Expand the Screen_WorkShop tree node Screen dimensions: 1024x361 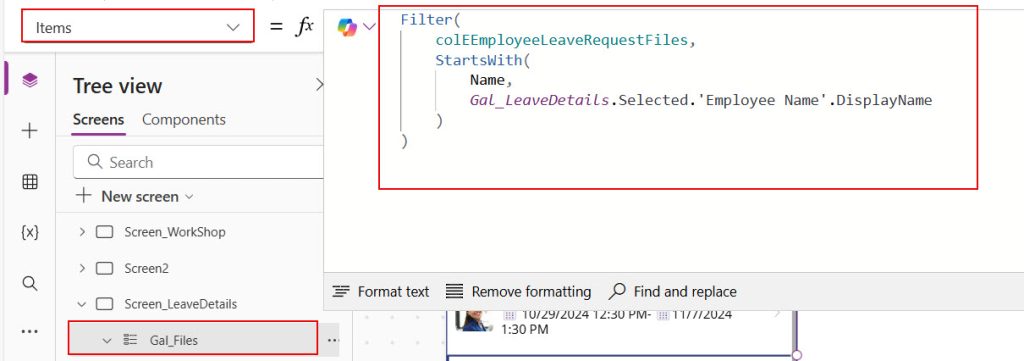click(x=82, y=232)
